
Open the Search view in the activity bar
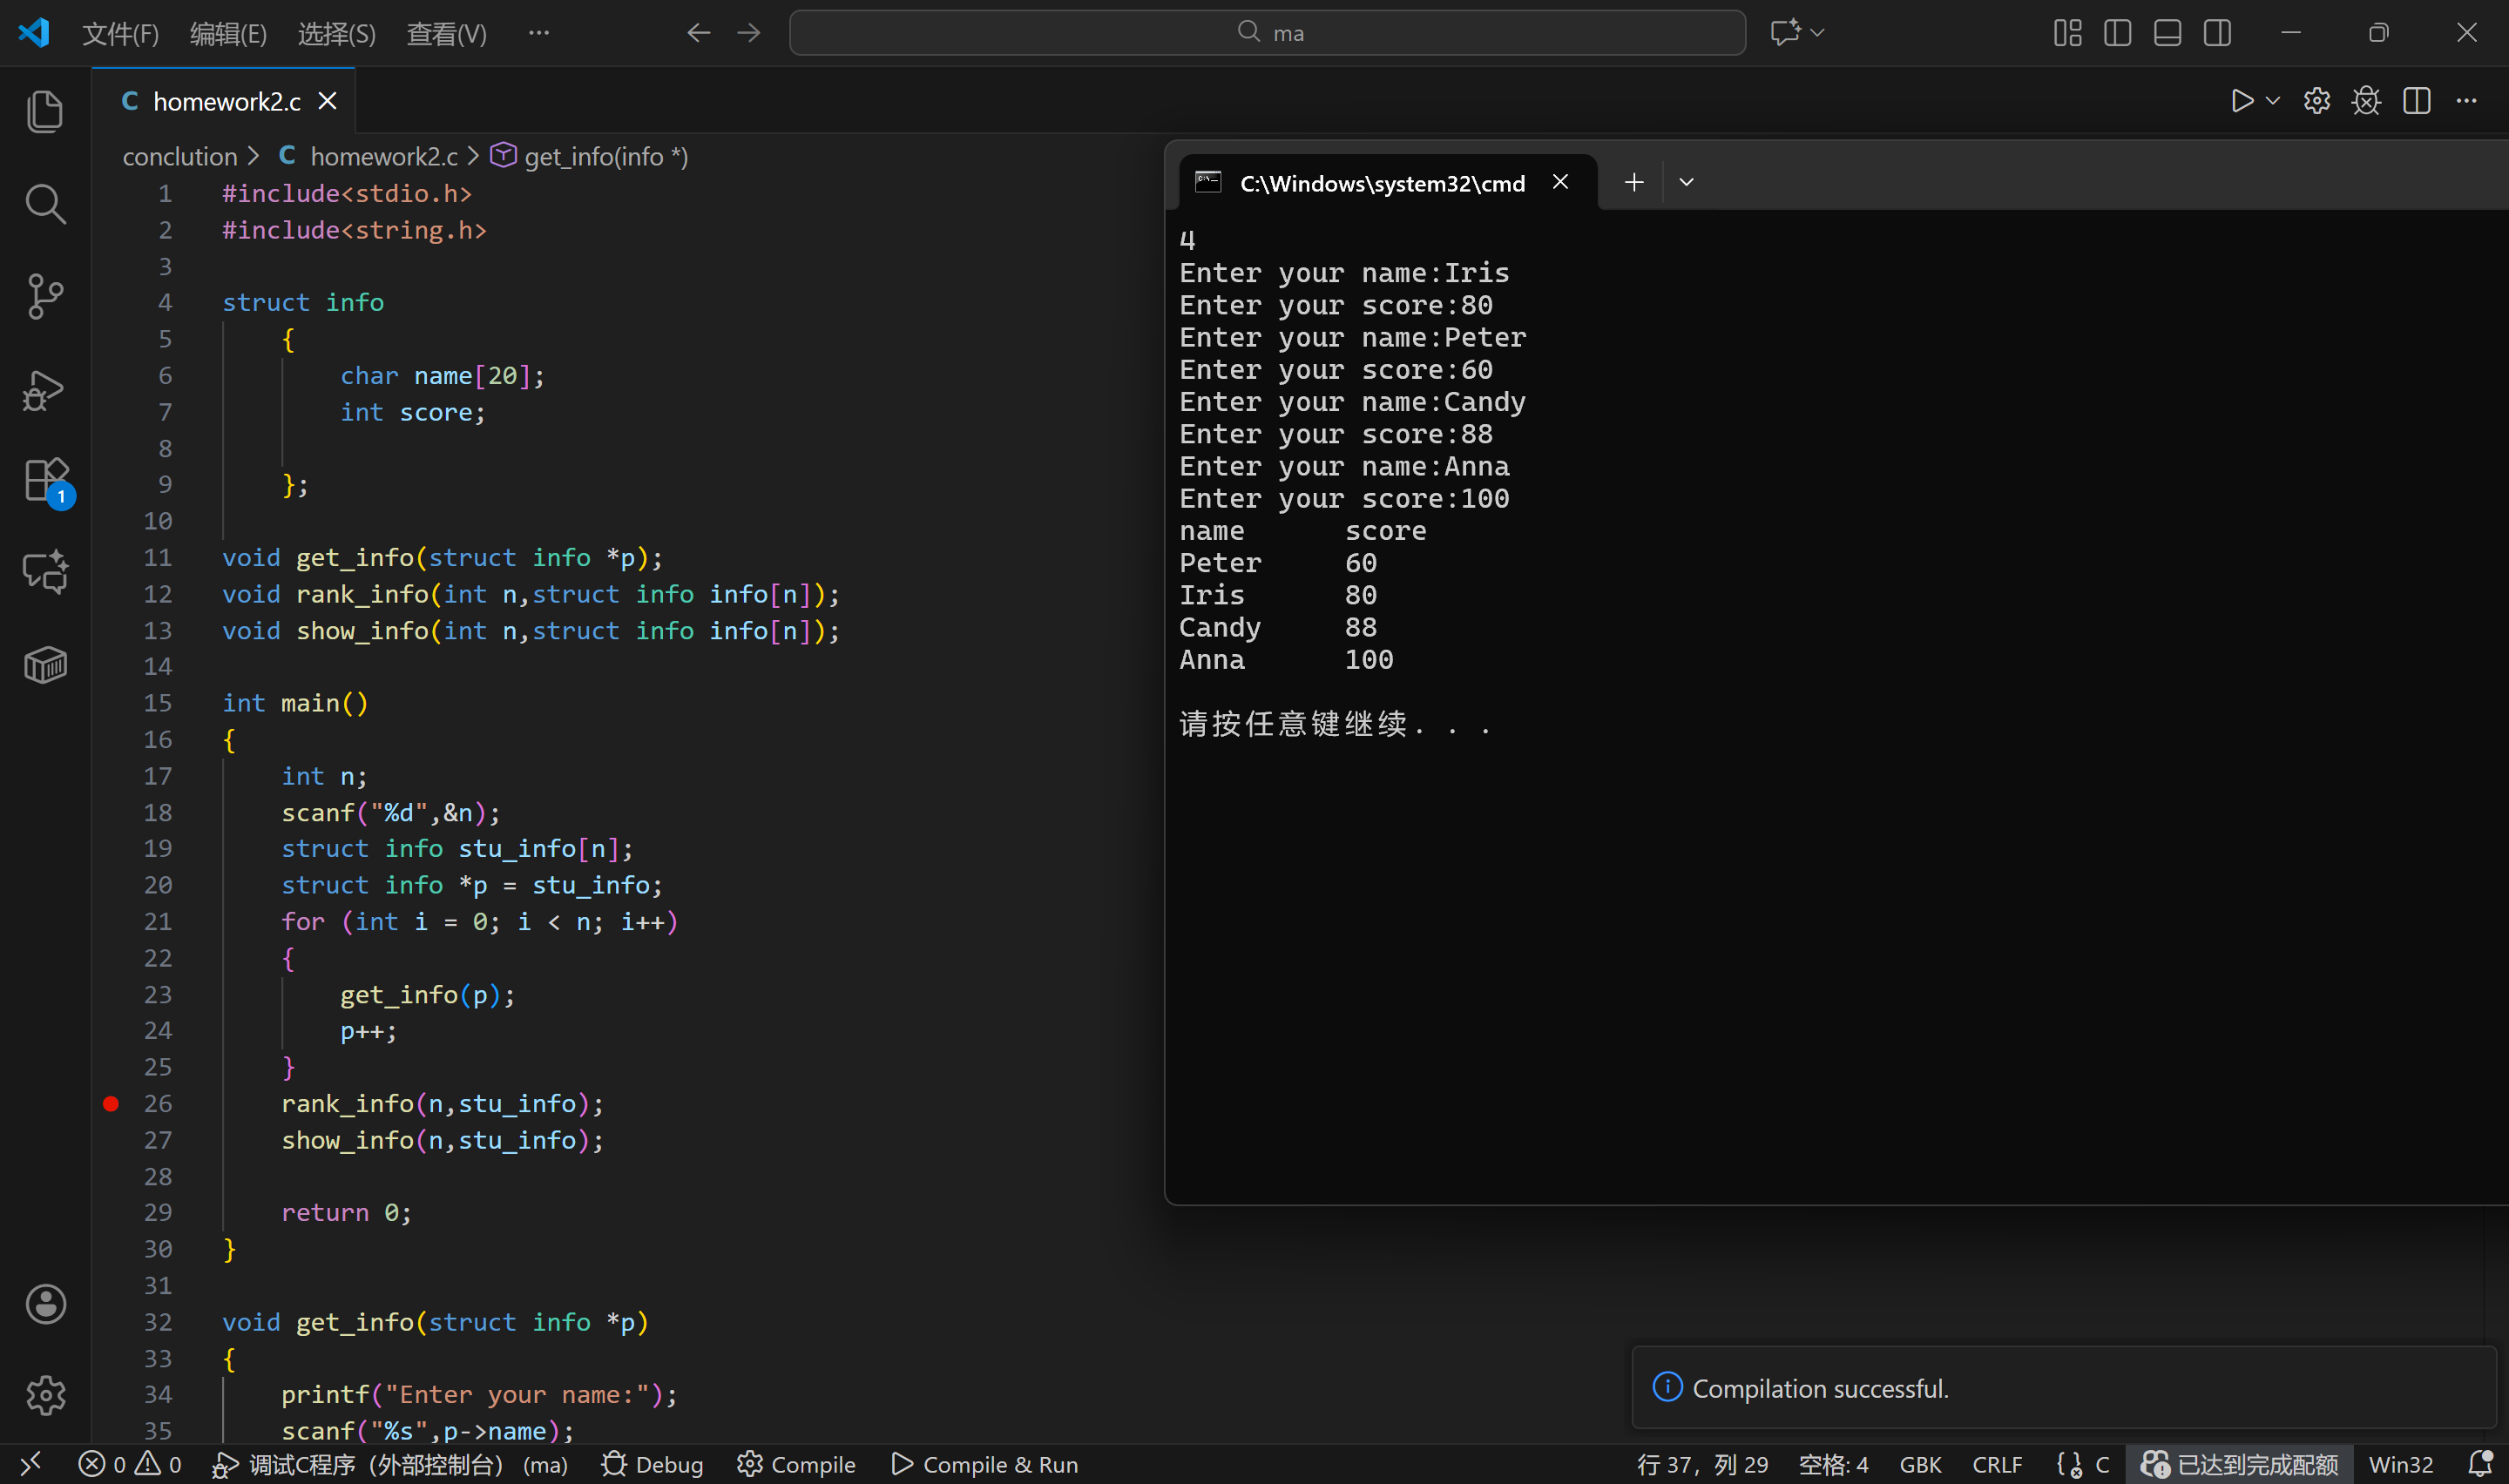45,204
